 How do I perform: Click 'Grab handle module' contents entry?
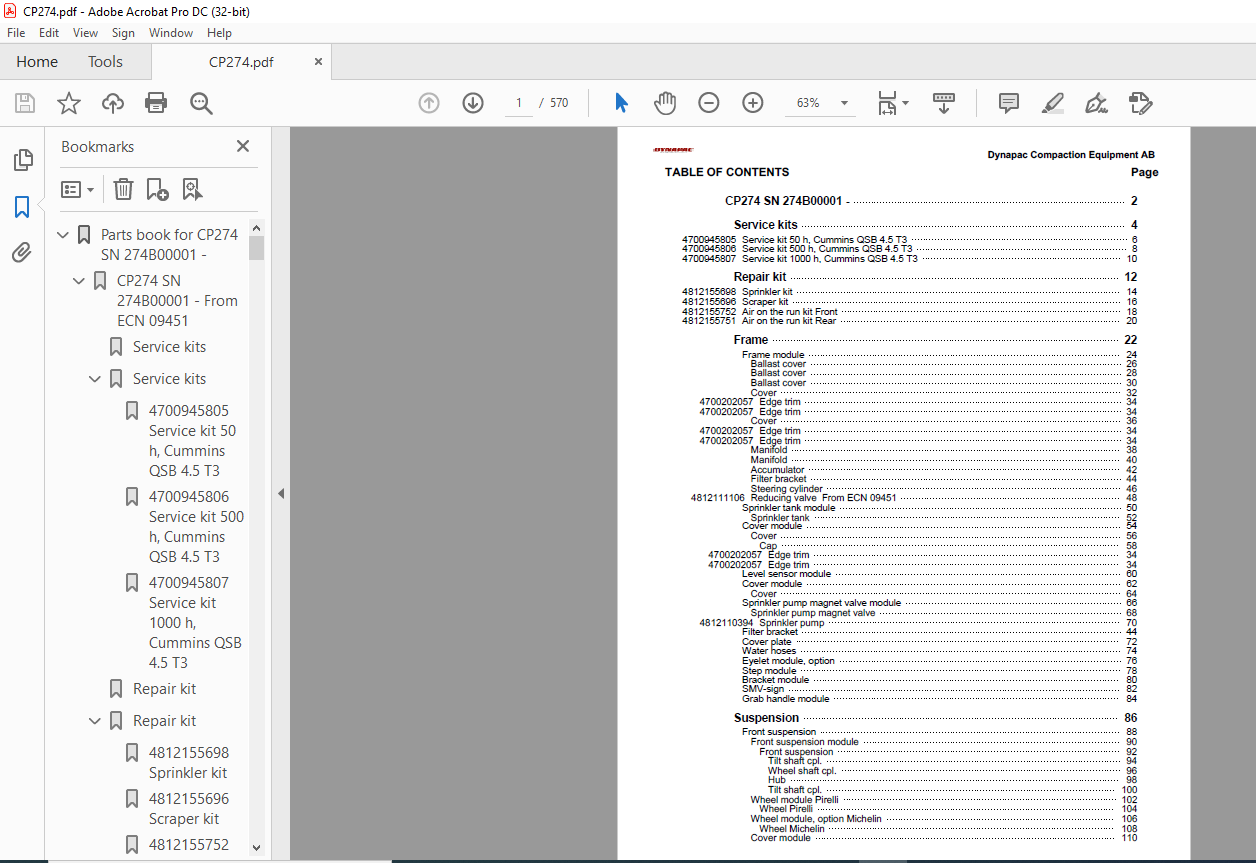click(x=785, y=699)
